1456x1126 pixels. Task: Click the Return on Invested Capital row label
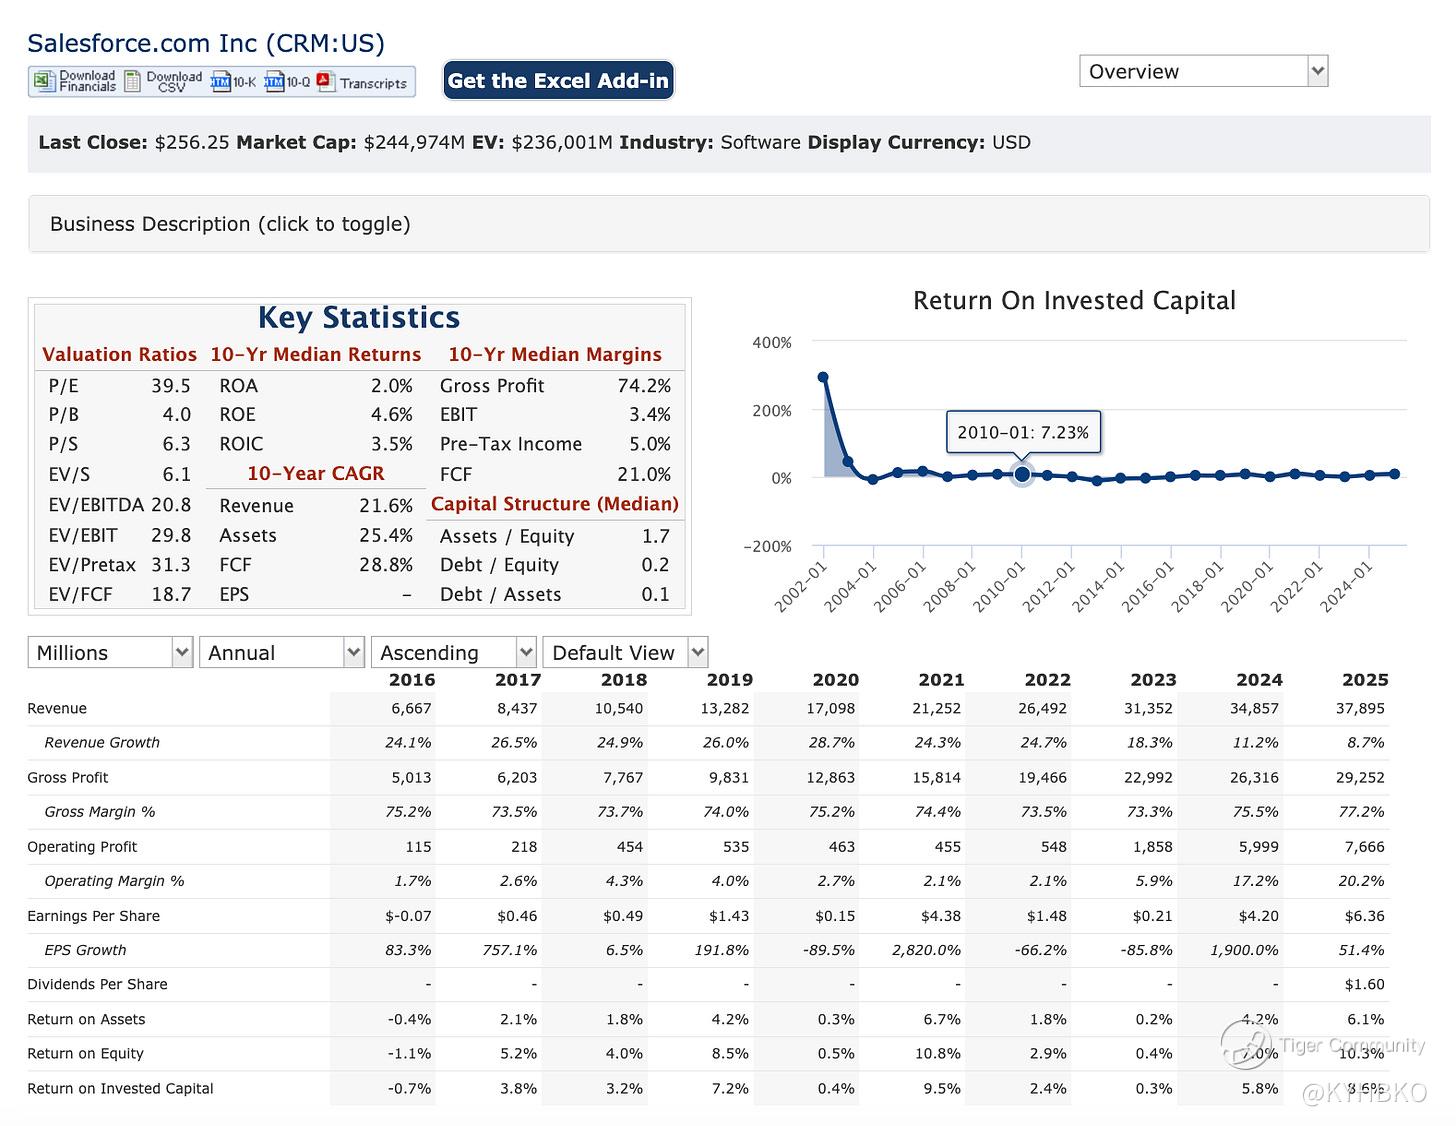tap(120, 1089)
